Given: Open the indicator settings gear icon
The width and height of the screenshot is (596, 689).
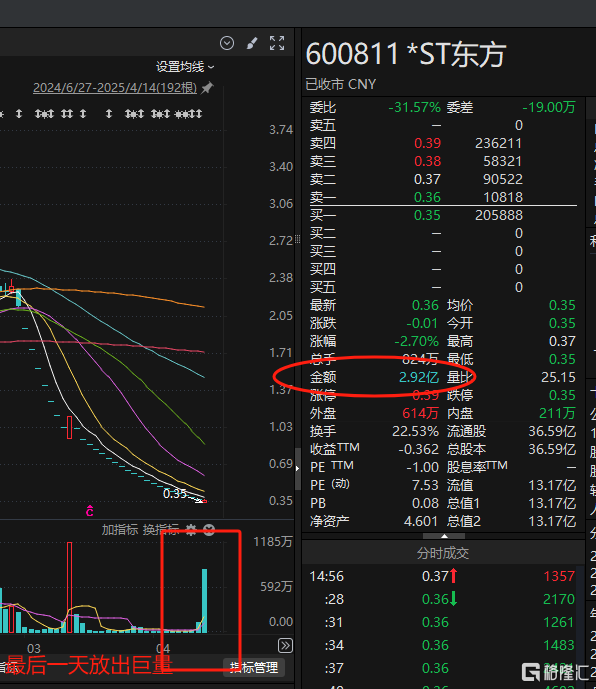Looking at the screenshot, I should click(191, 530).
